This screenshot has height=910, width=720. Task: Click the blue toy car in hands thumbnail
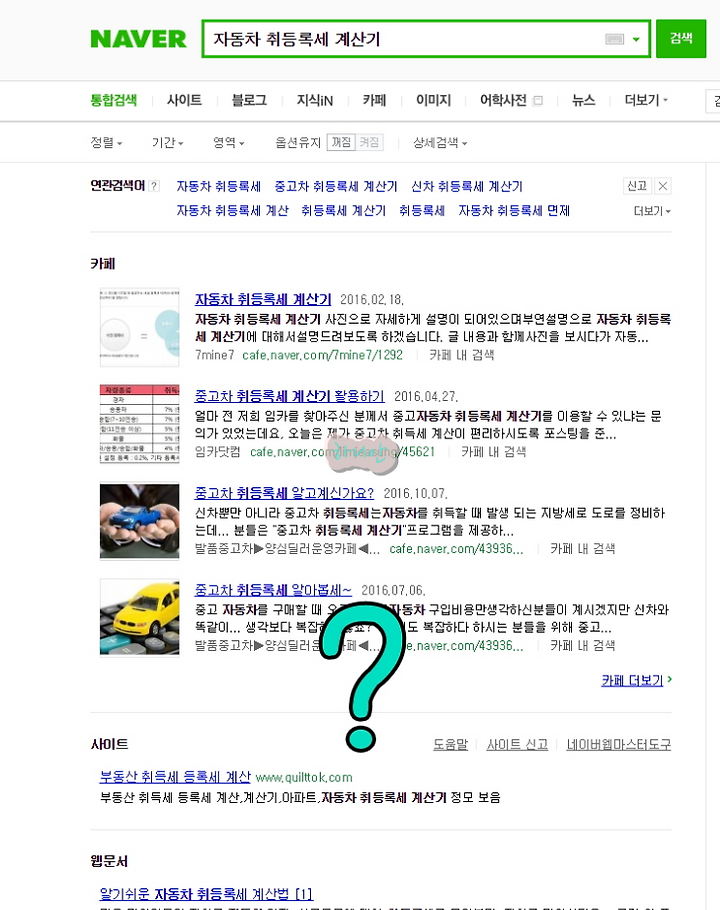[139, 521]
